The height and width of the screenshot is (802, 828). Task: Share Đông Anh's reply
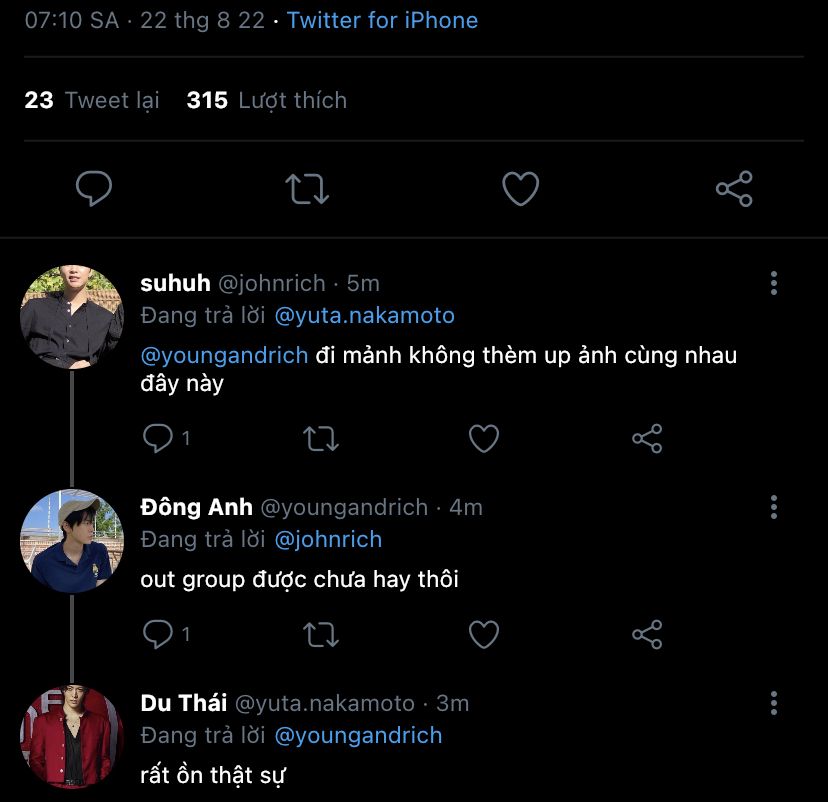647,634
